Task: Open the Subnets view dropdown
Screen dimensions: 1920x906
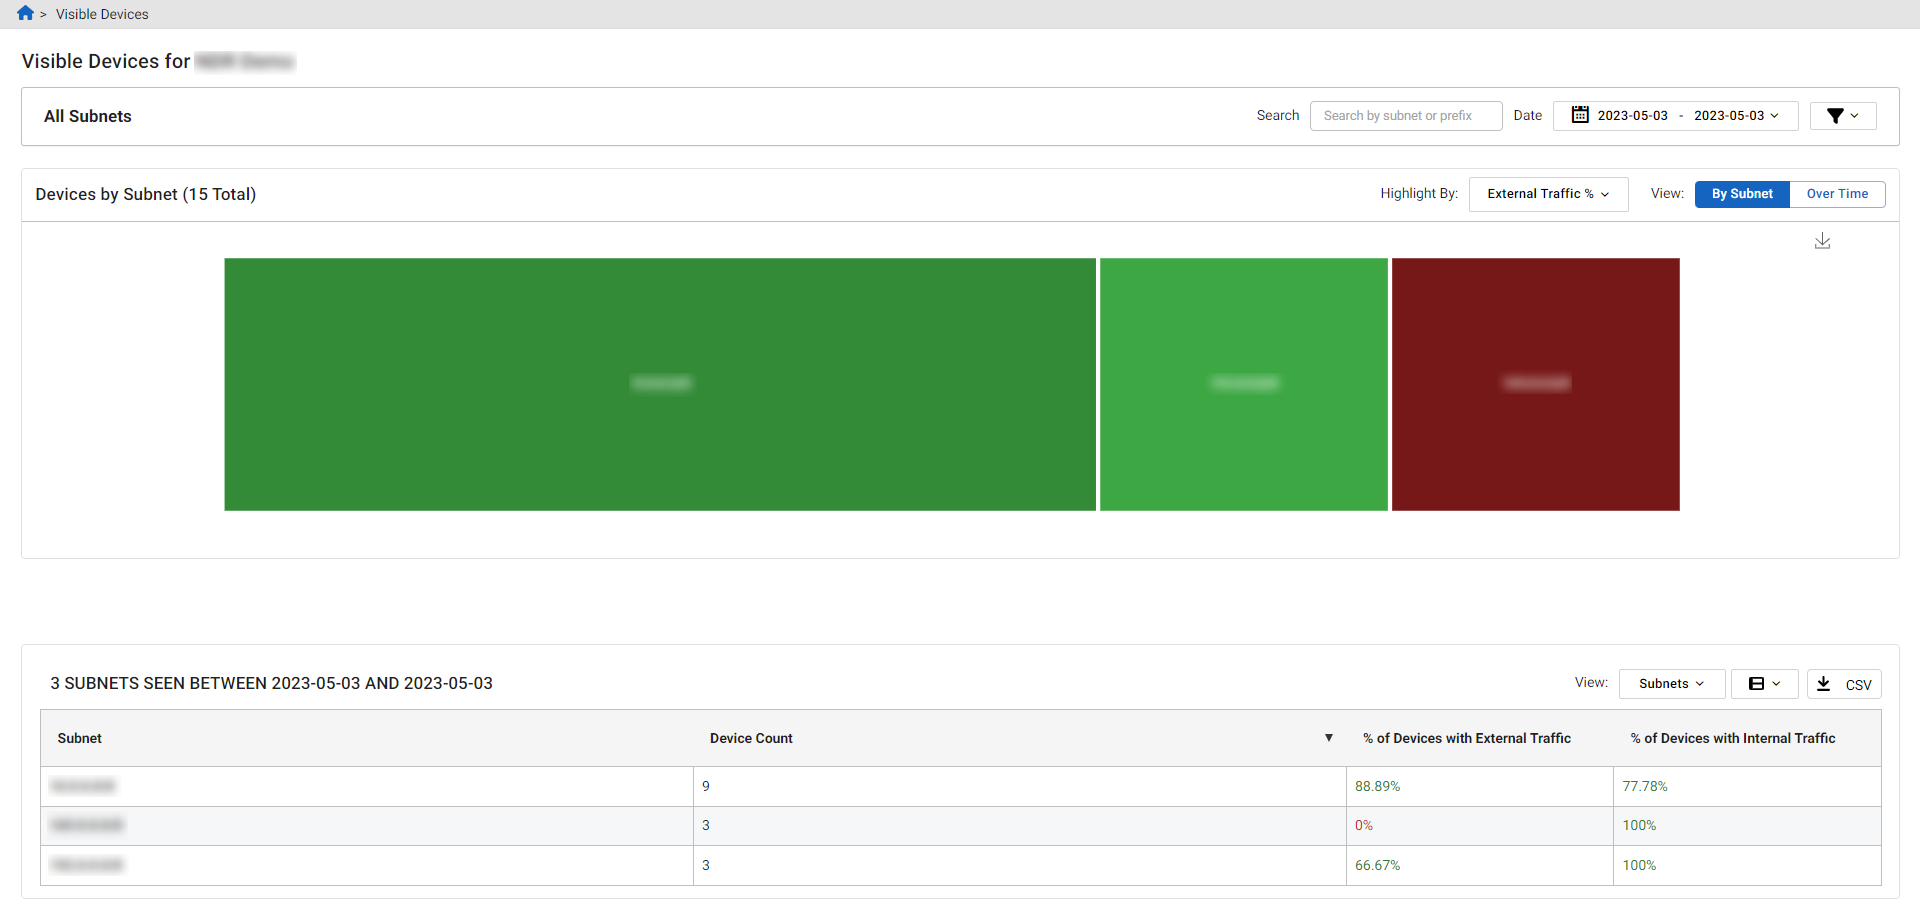Action: (x=1670, y=683)
